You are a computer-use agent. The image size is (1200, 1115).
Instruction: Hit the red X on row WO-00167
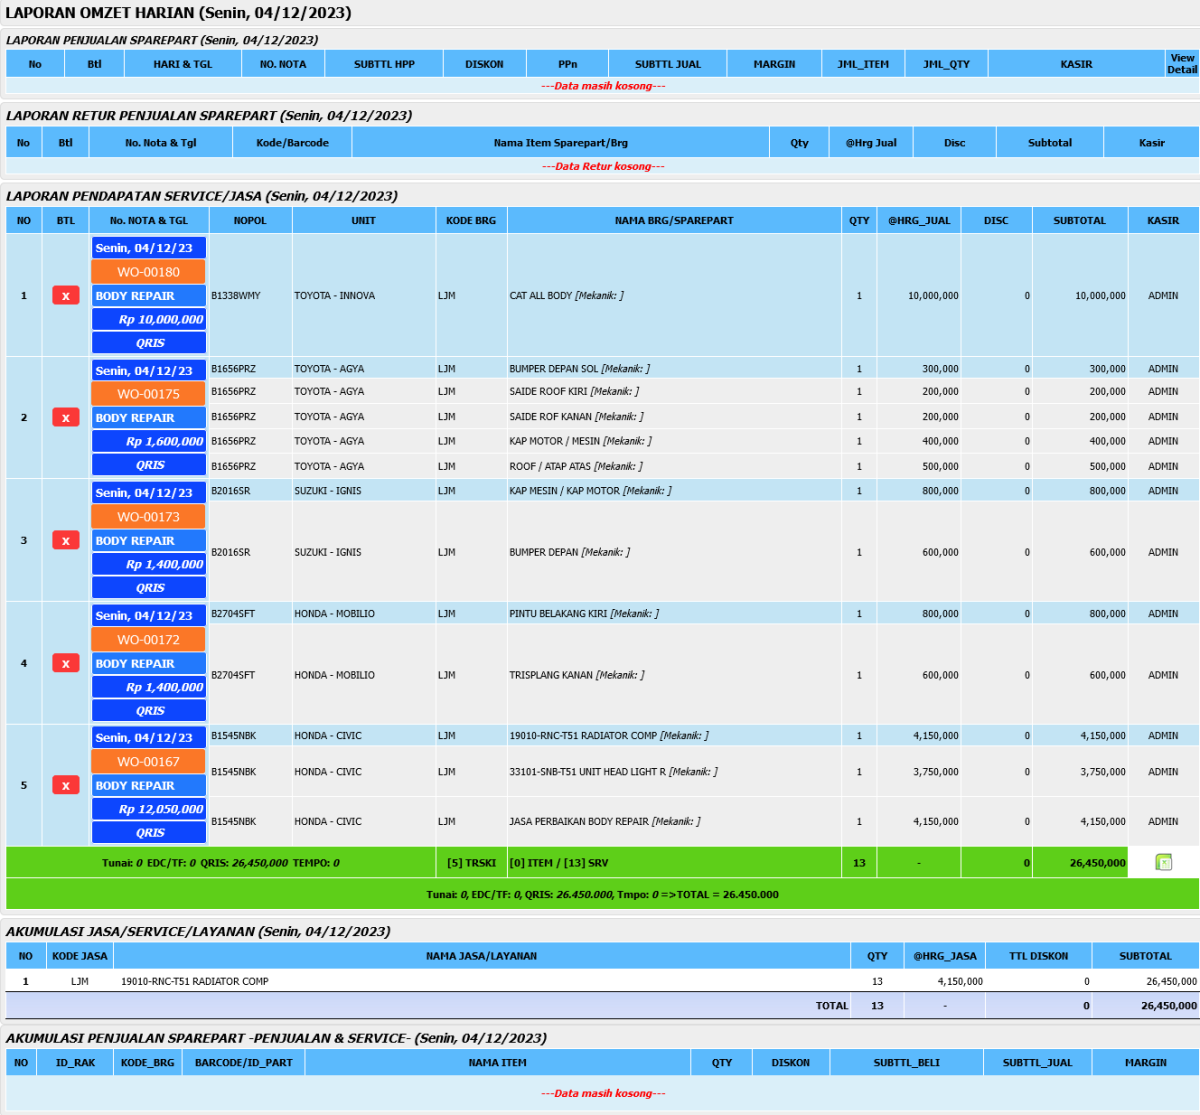(x=66, y=786)
